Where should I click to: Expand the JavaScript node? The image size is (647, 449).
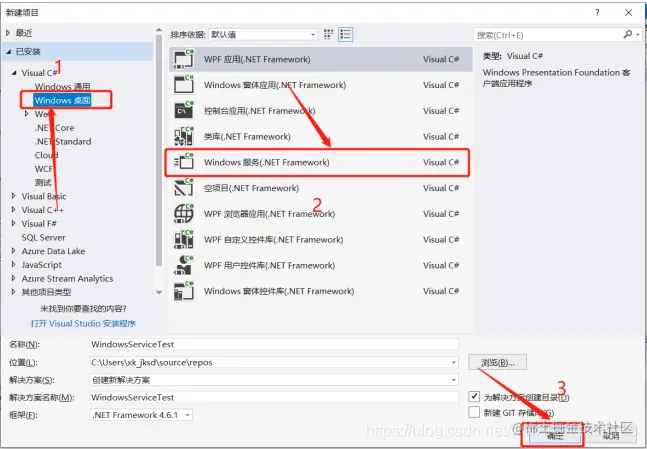pos(14,265)
